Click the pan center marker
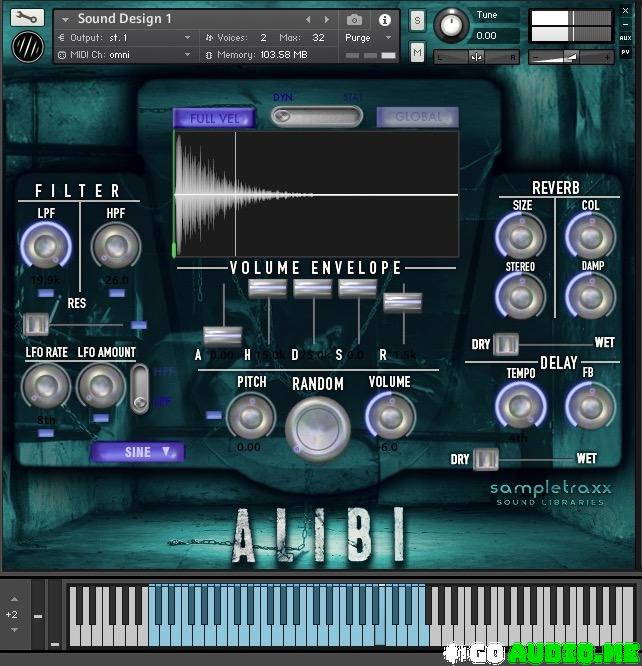The image size is (642, 666). [x=476, y=57]
